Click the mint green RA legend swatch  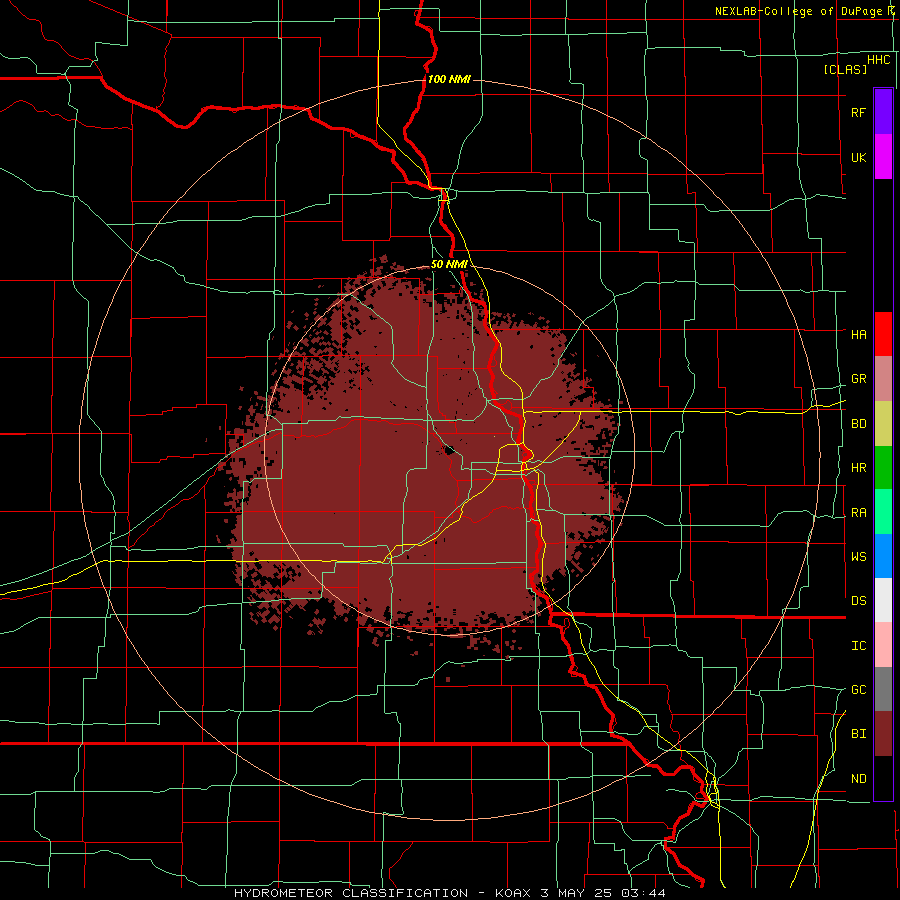[883, 512]
